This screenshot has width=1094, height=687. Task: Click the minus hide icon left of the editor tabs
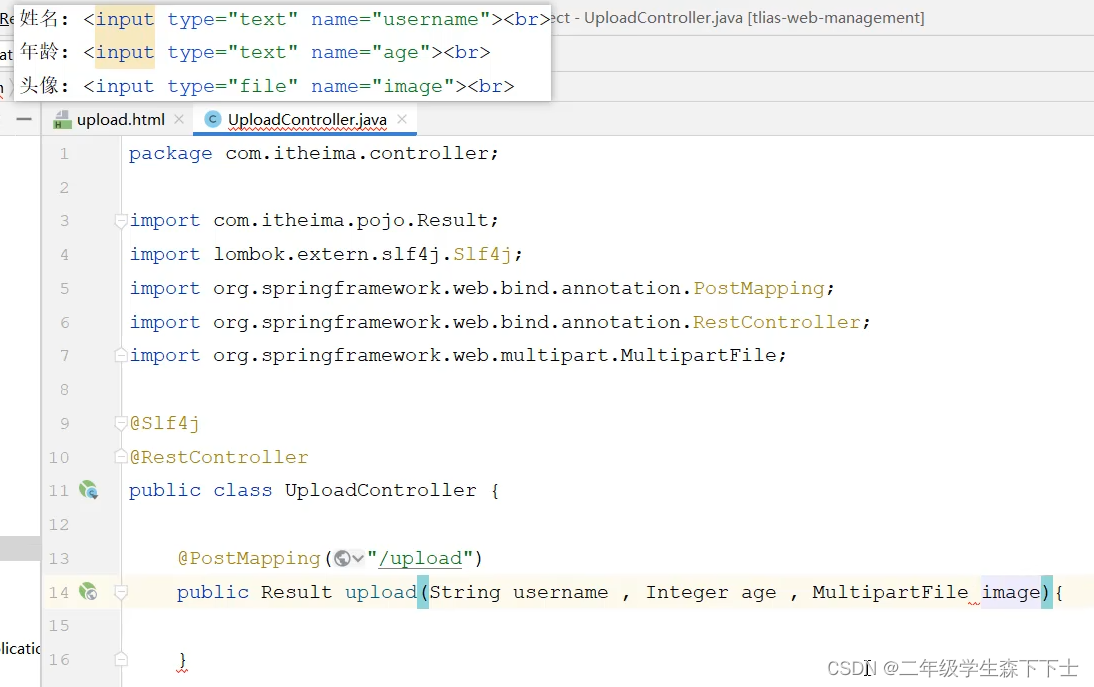tap(24, 119)
